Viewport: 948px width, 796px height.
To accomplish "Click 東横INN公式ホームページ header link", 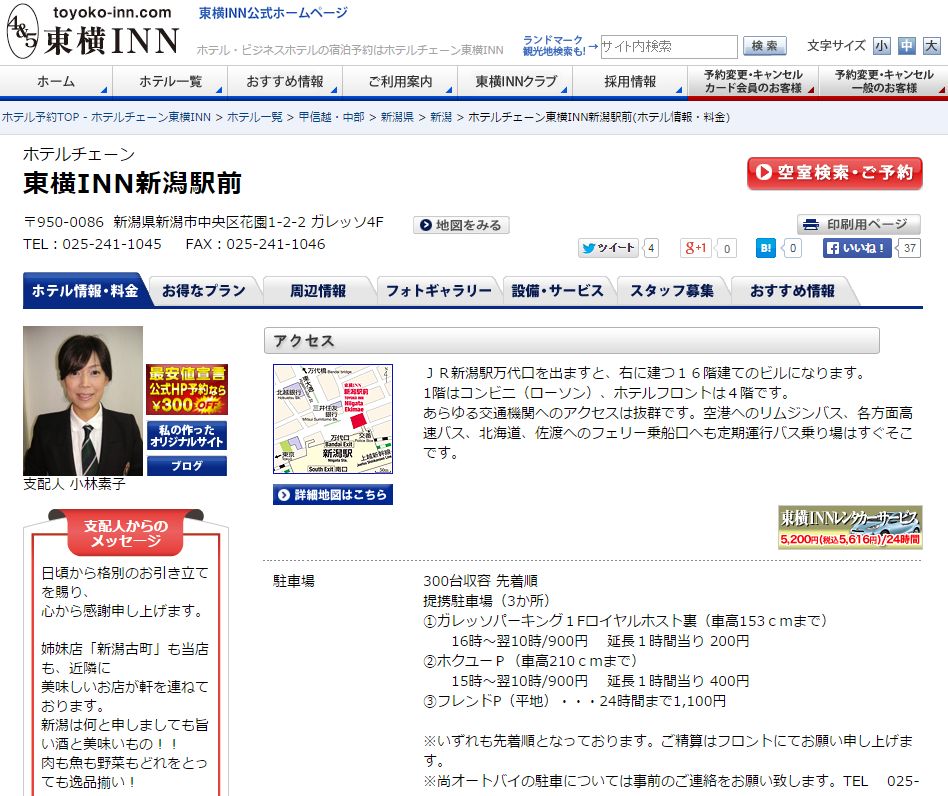I will (x=273, y=13).
